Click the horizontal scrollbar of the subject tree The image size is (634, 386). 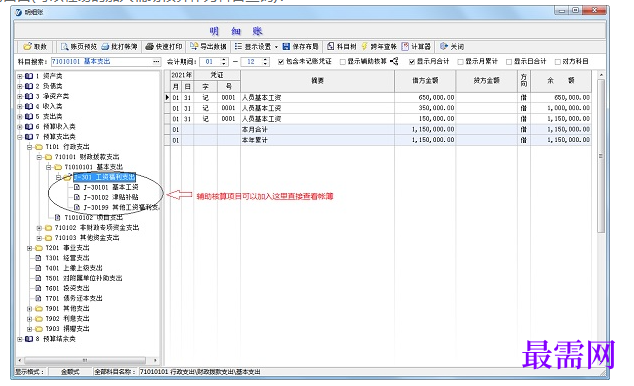[84, 360]
